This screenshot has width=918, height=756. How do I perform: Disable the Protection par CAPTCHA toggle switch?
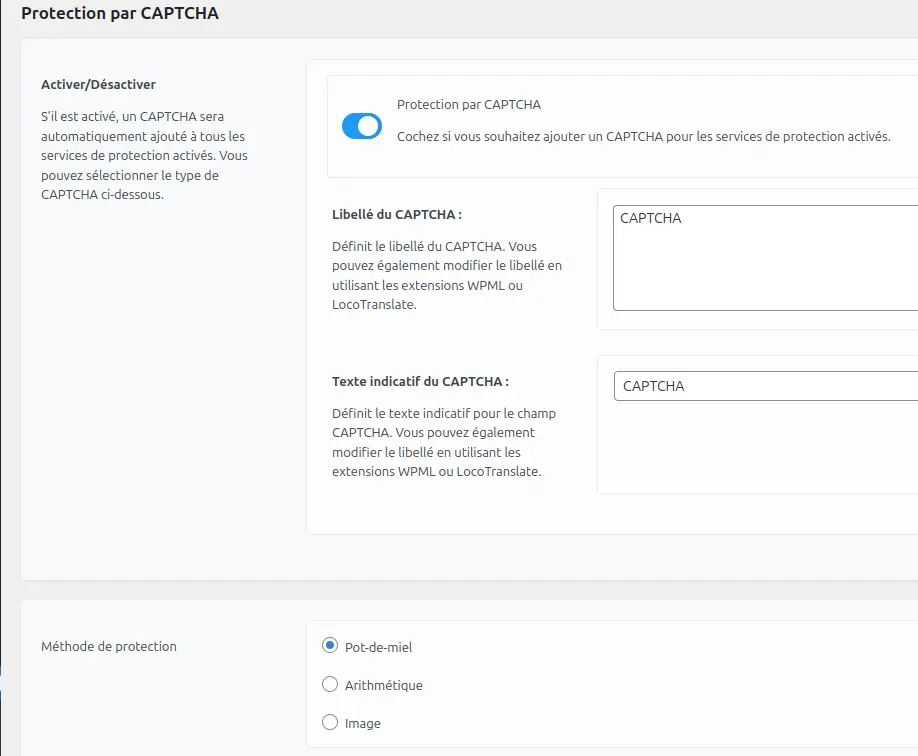(x=362, y=126)
